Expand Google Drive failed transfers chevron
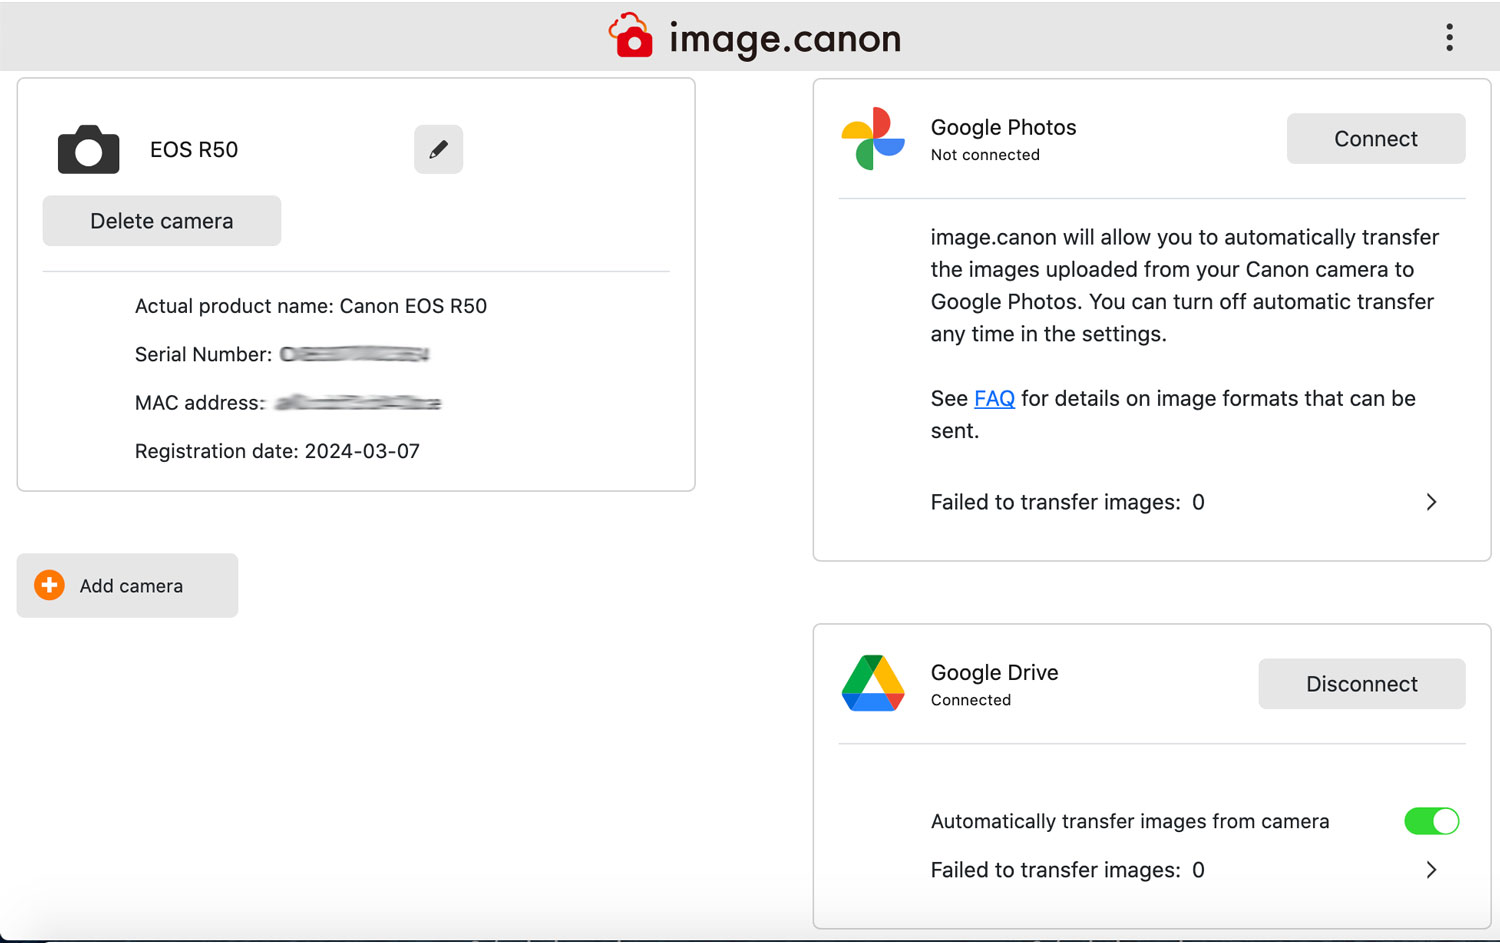This screenshot has height=943, width=1500. (1431, 870)
